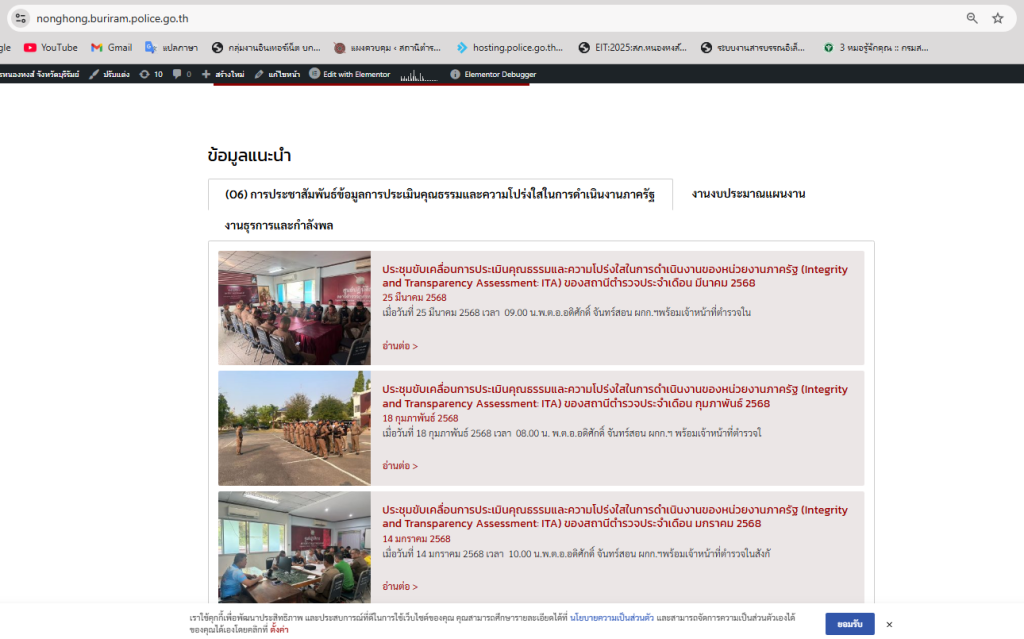Dismiss the cookie banner with the X
1024x639 pixels.
point(889,624)
